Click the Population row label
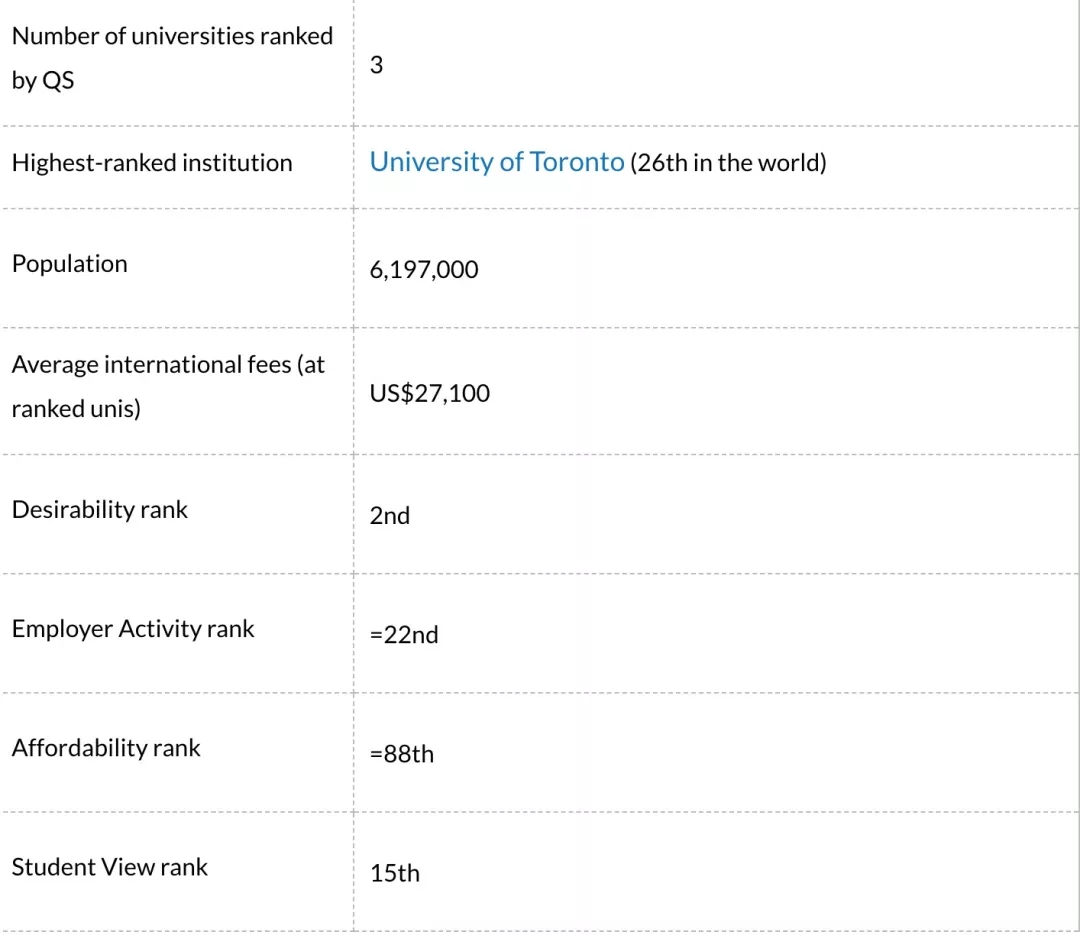Viewport: 1080px width, 935px height. click(x=70, y=263)
